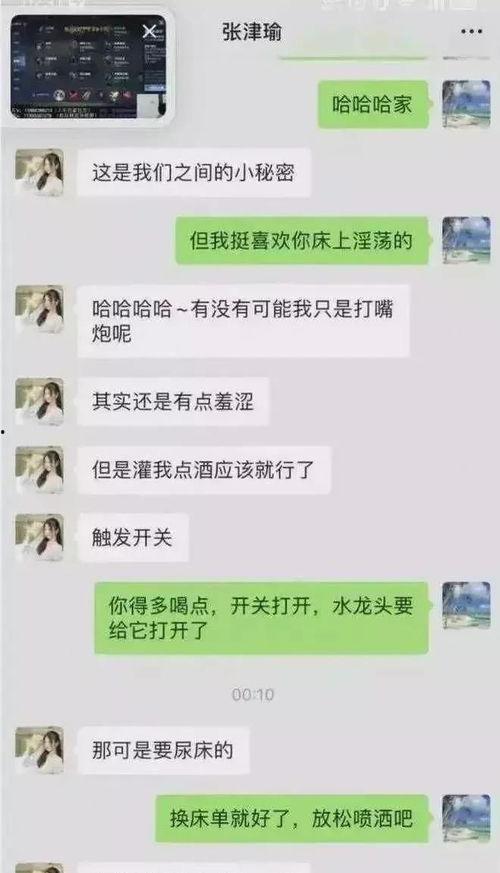Tap beach avatar beside 但我挺喜欢你 message
The width and height of the screenshot is (500, 873).
(x=466, y=240)
